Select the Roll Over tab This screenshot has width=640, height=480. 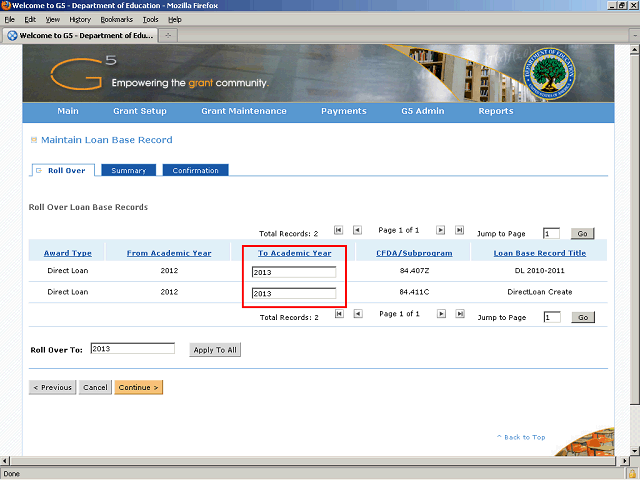62,170
